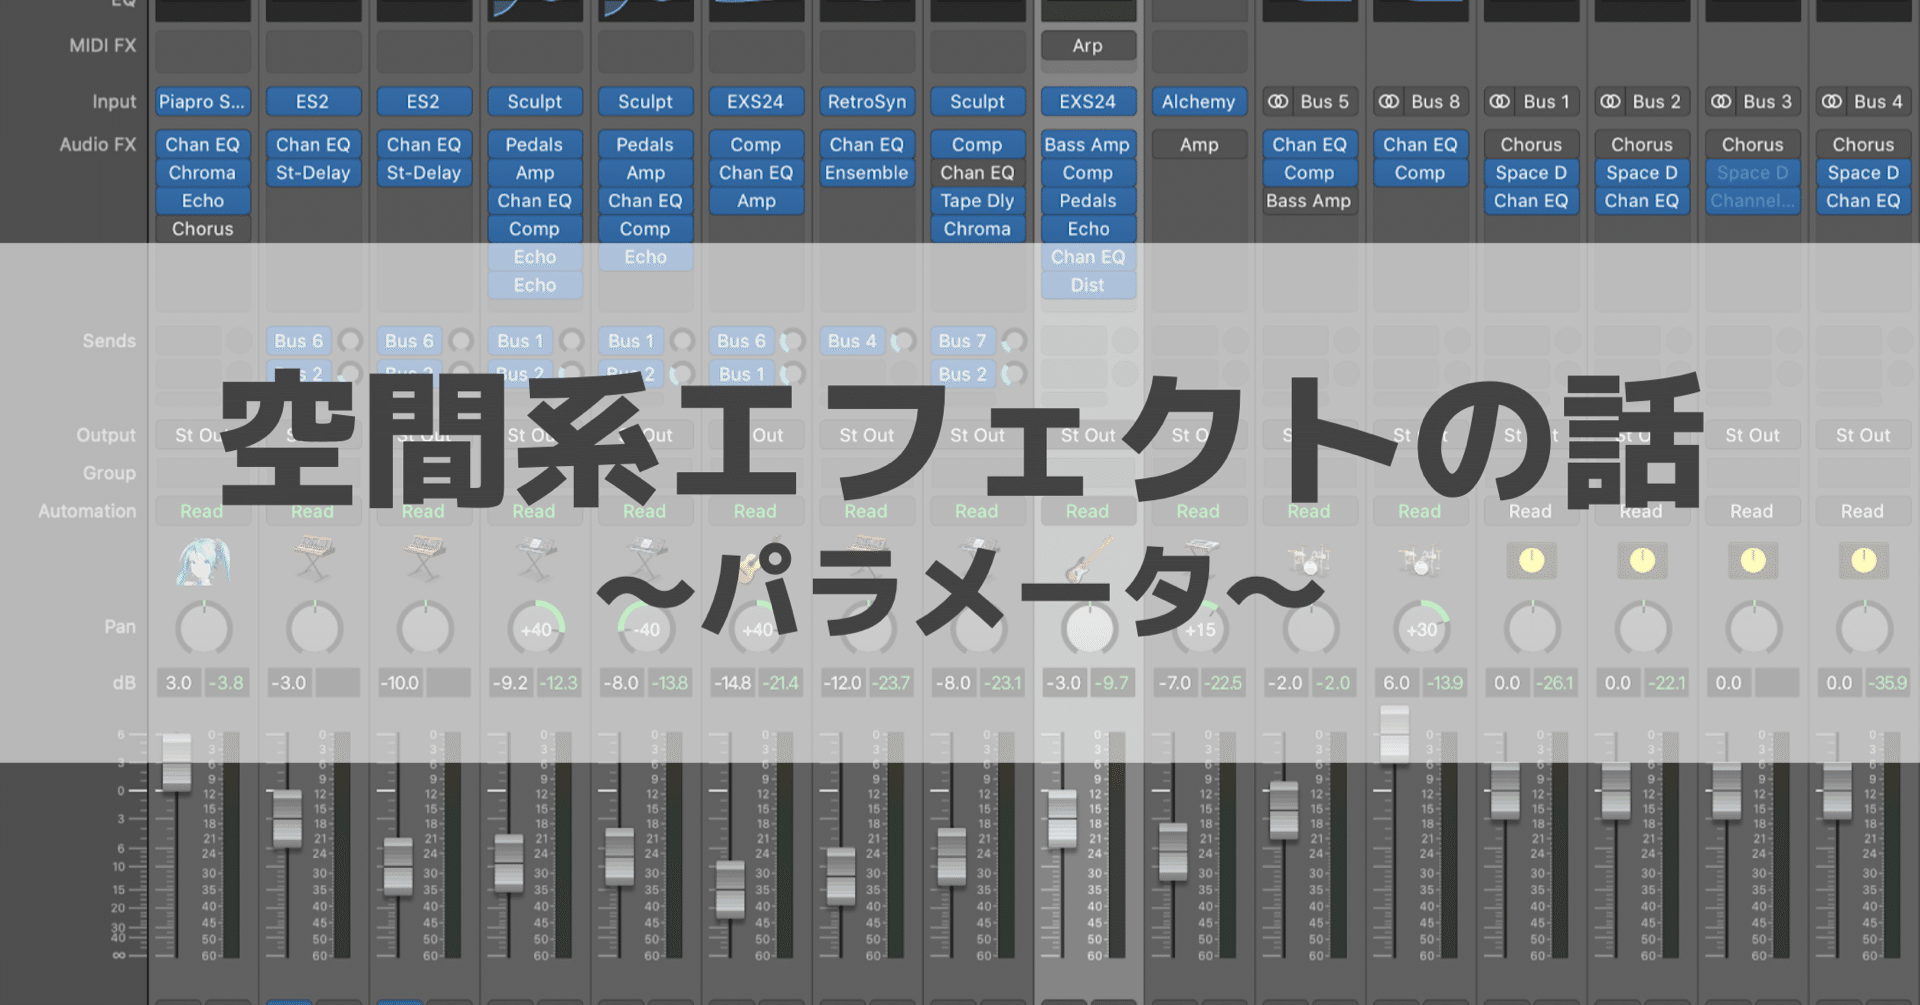Click the -26.1 peak level display

1557,683
